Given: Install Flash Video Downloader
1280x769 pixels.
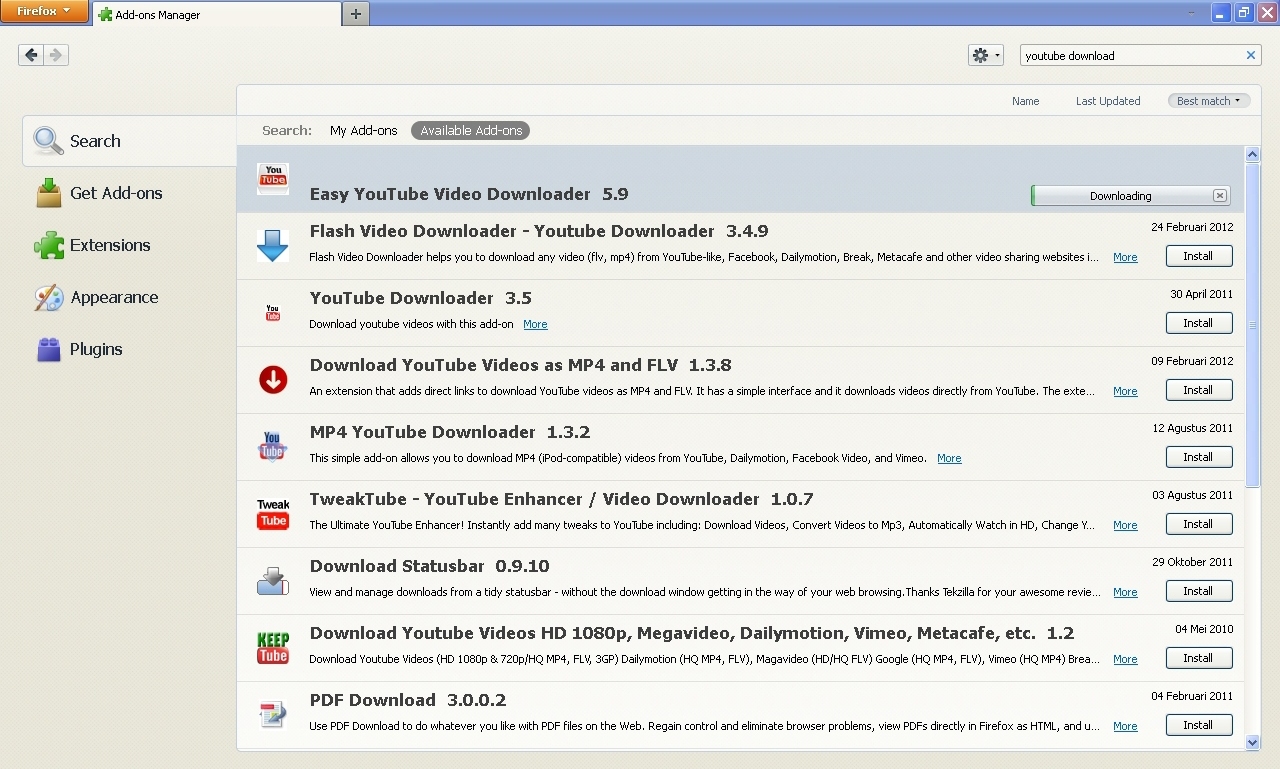Looking at the screenshot, I should 1199,256.
